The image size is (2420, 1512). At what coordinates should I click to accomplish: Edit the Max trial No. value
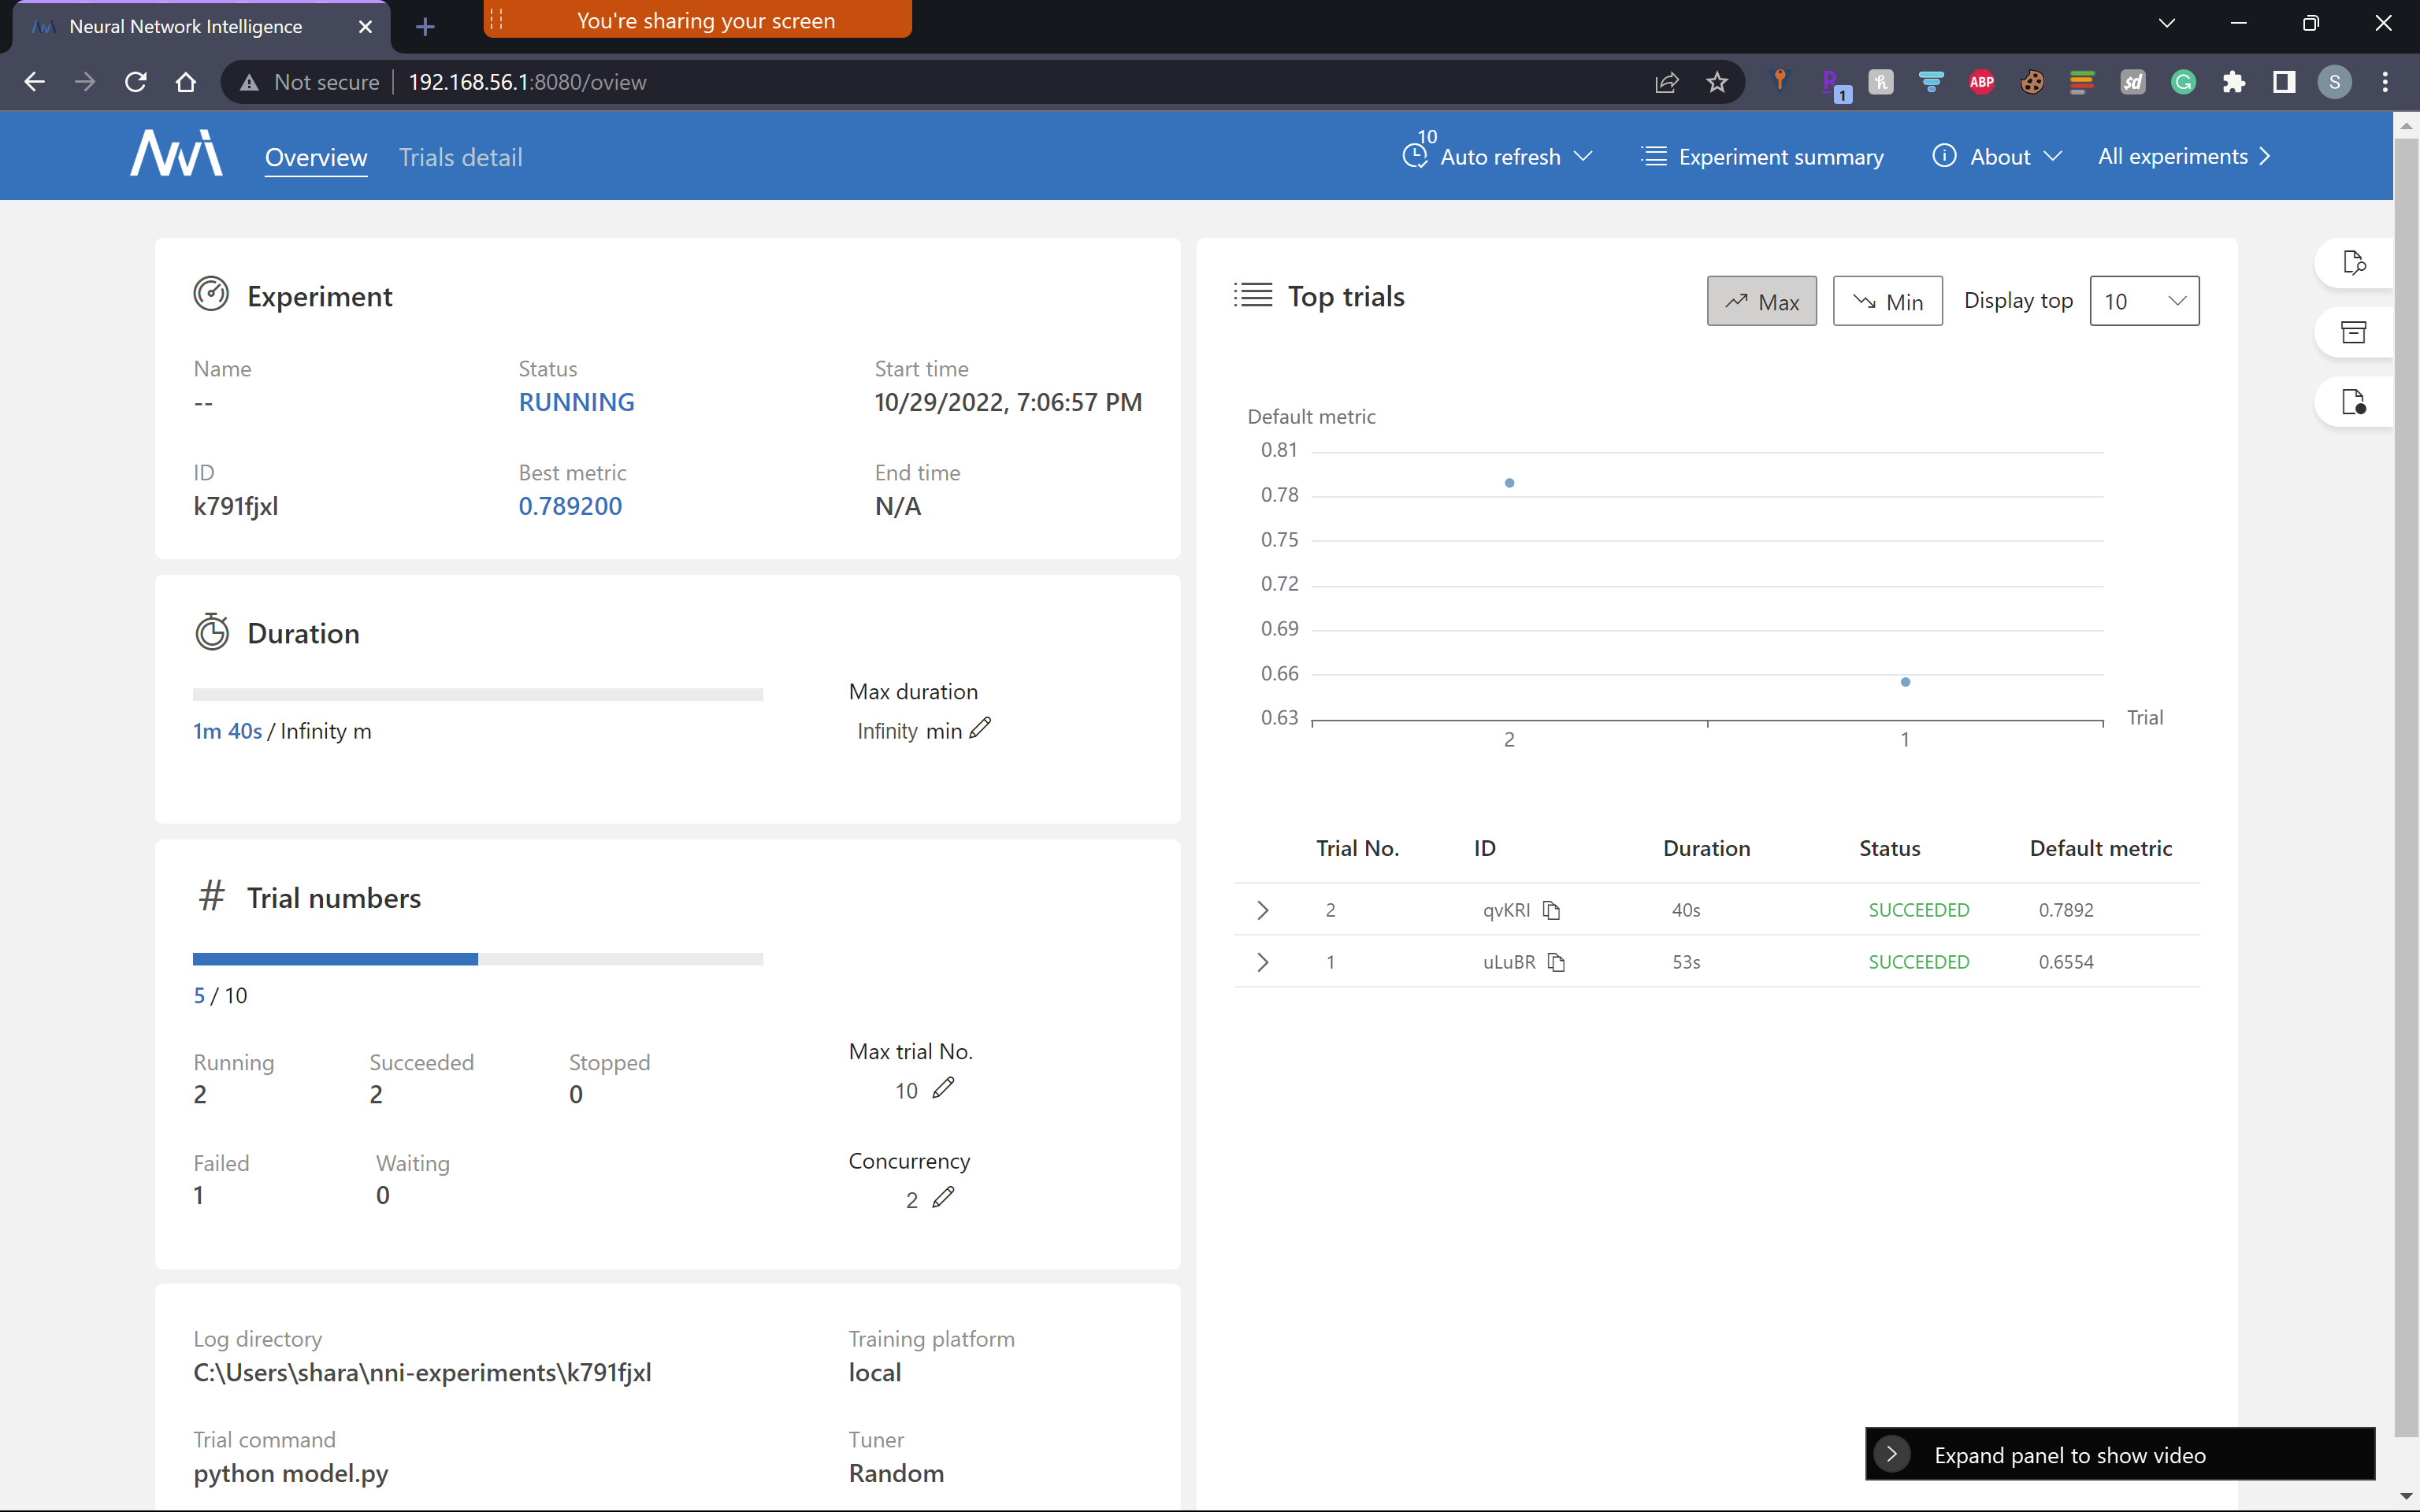[943, 1088]
